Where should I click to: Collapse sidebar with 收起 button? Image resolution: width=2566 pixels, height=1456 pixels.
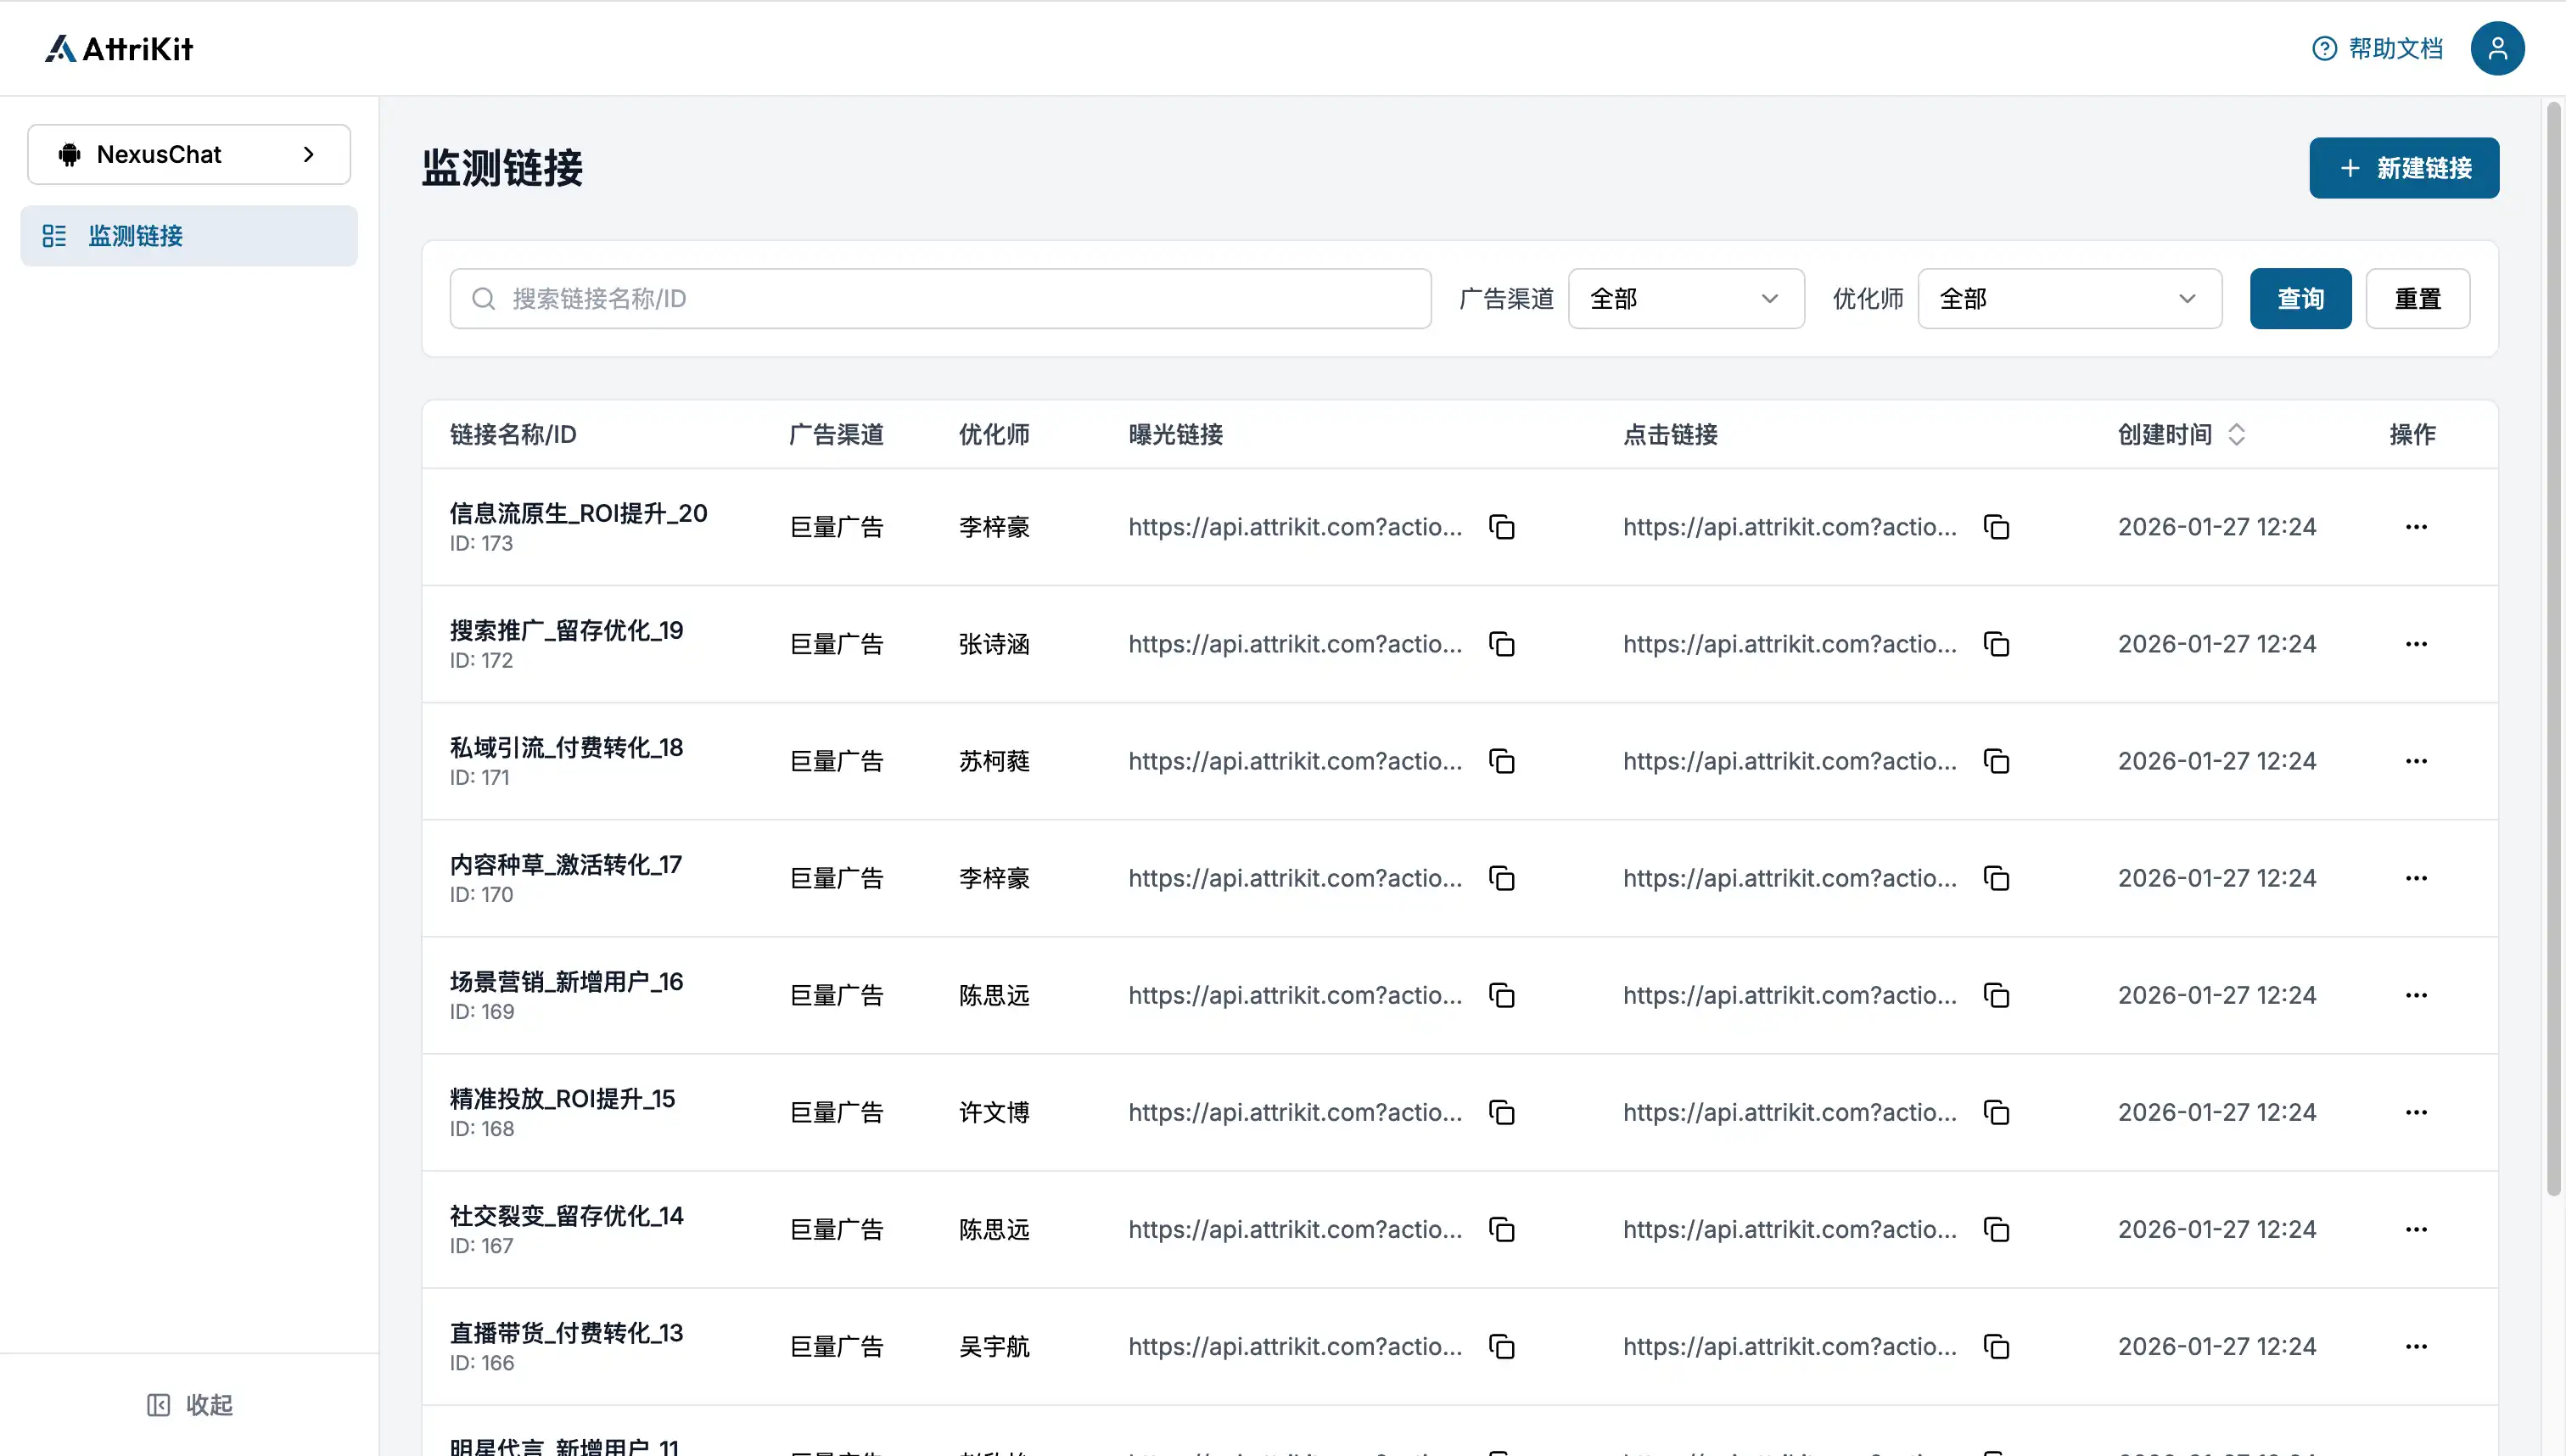[x=189, y=1404]
